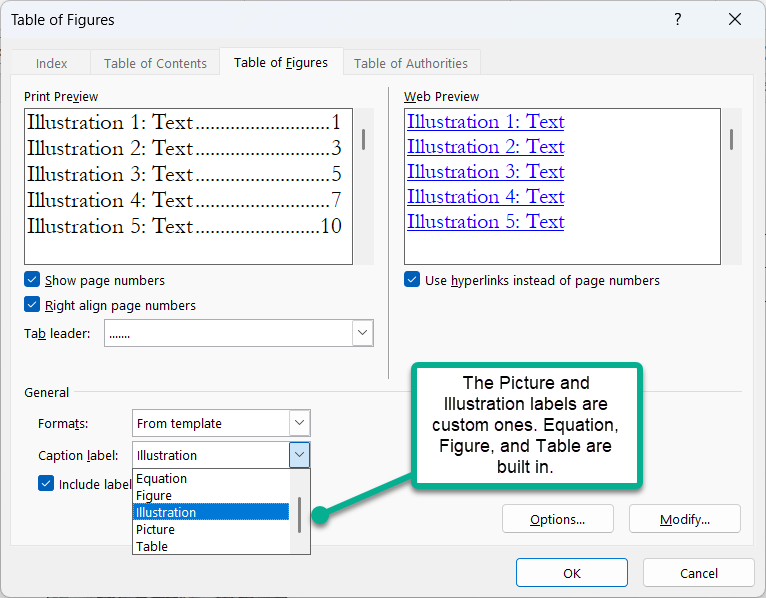The height and width of the screenshot is (598, 766).
Task: Toggle the Include label checkbox
Action: tap(46, 484)
